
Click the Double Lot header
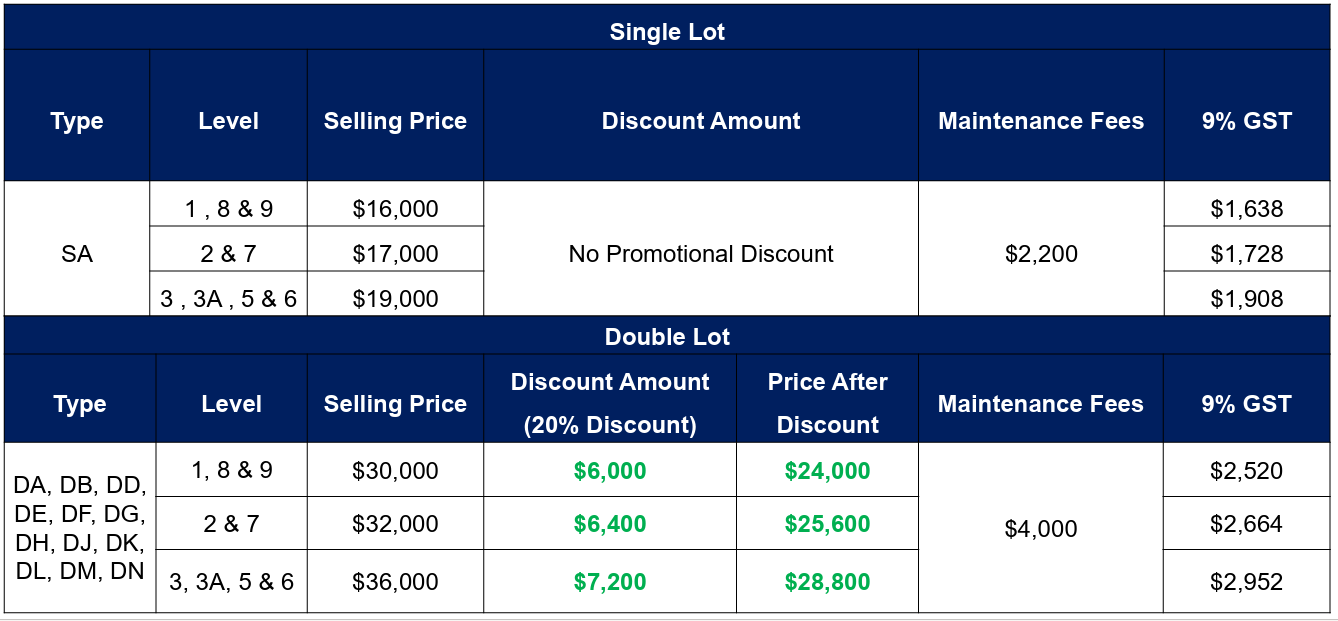pyautogui.click(x=667, y=337)
